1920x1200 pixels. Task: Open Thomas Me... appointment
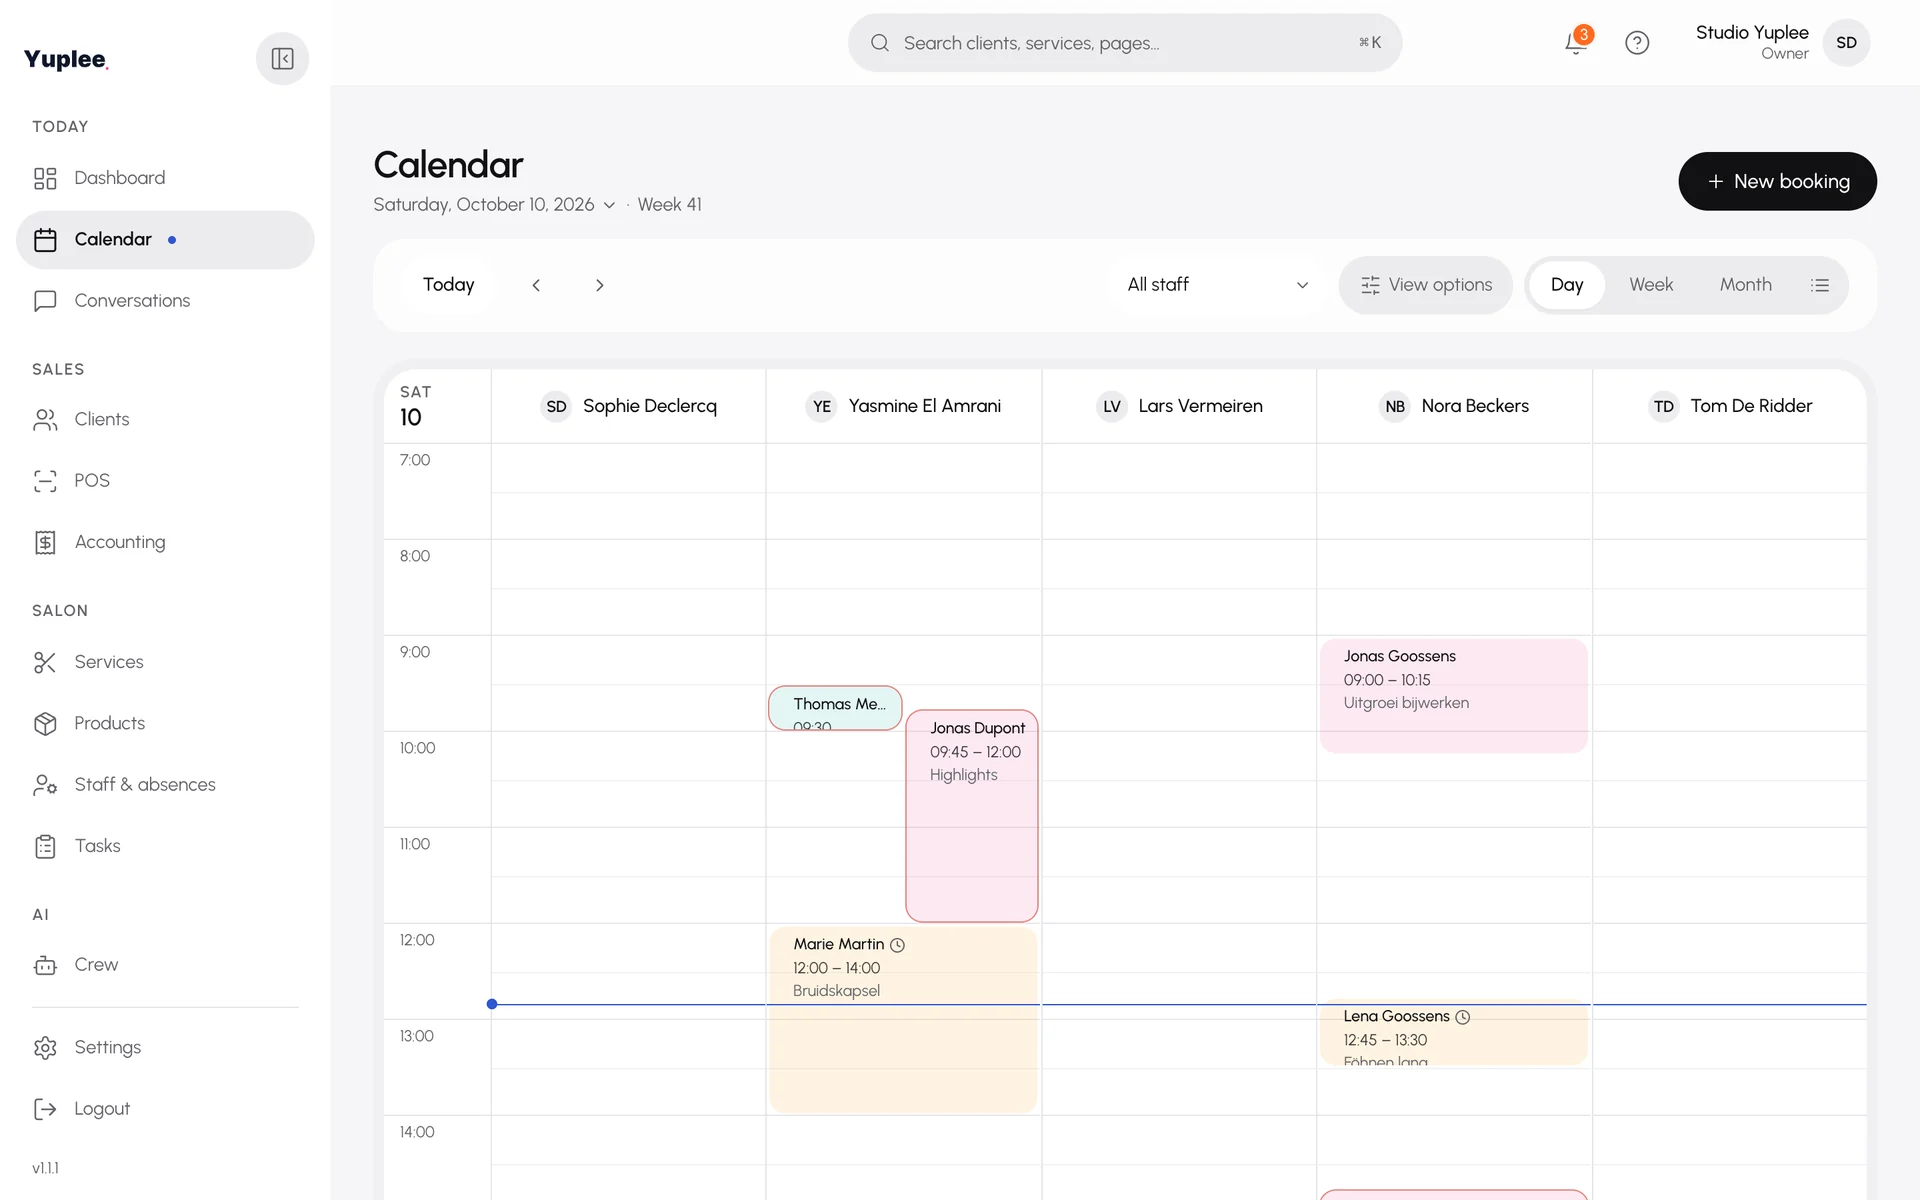(x=835, y=708)
